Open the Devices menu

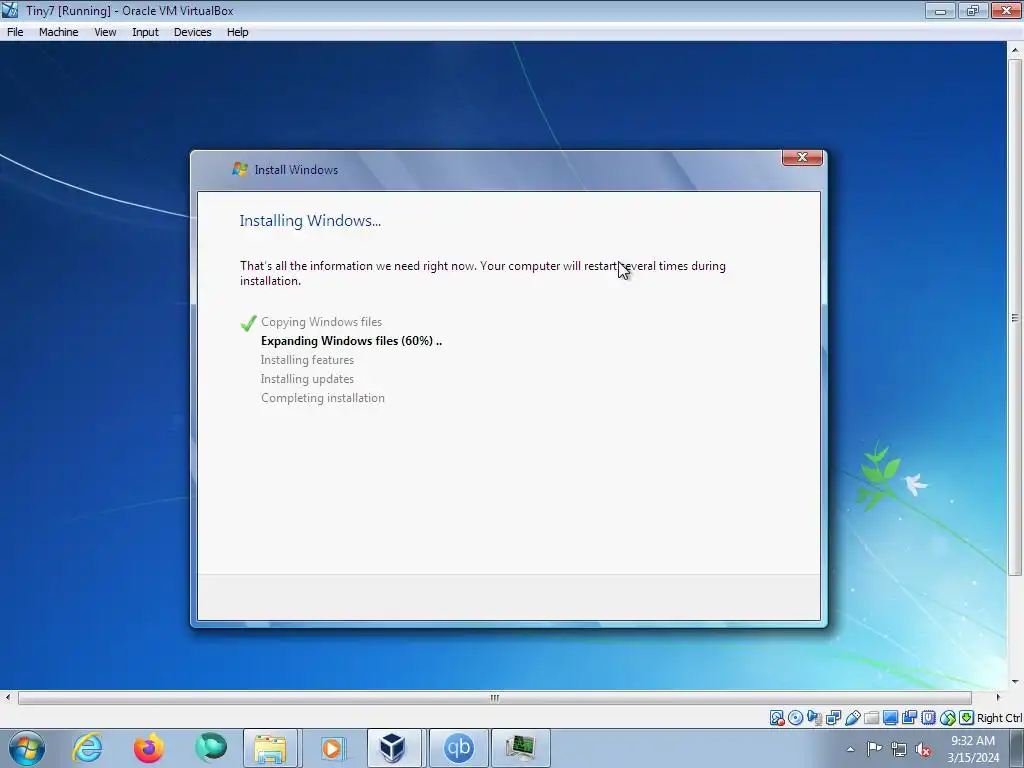(x=192, y=32)
